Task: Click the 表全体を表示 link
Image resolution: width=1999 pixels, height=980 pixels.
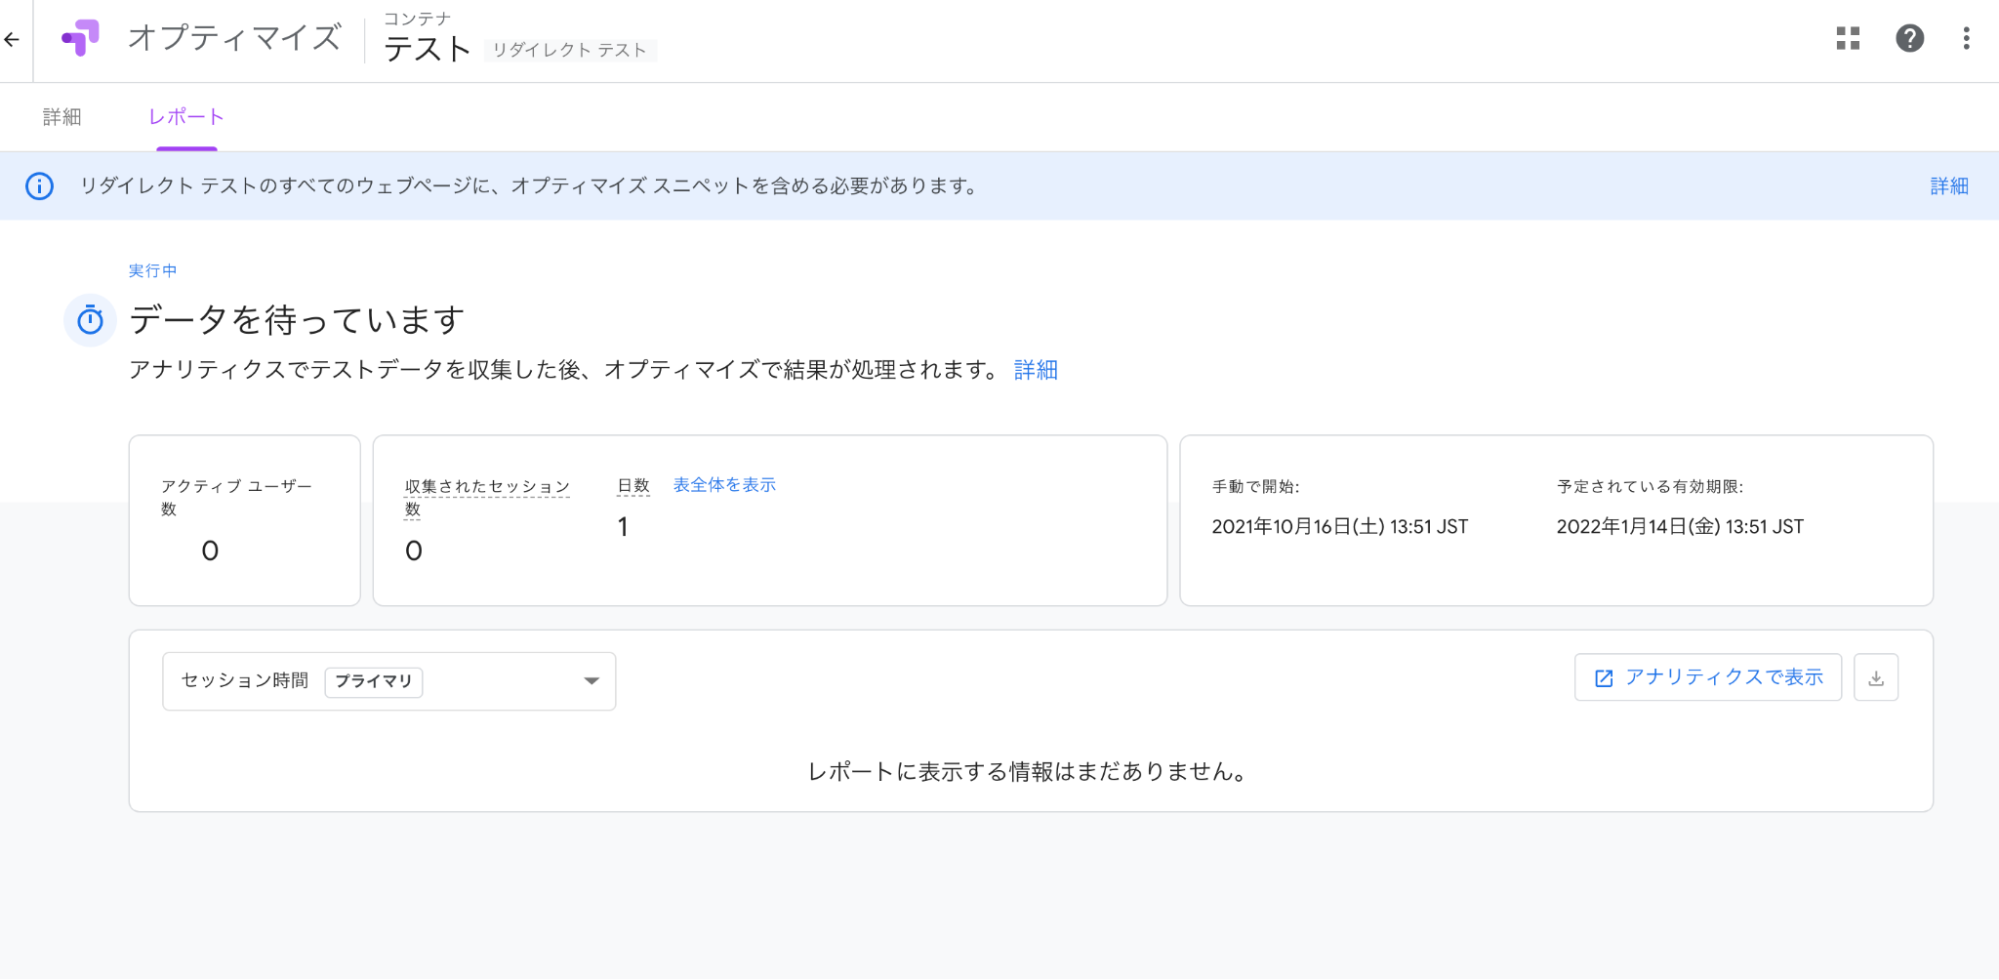Action: coord(724,485)
